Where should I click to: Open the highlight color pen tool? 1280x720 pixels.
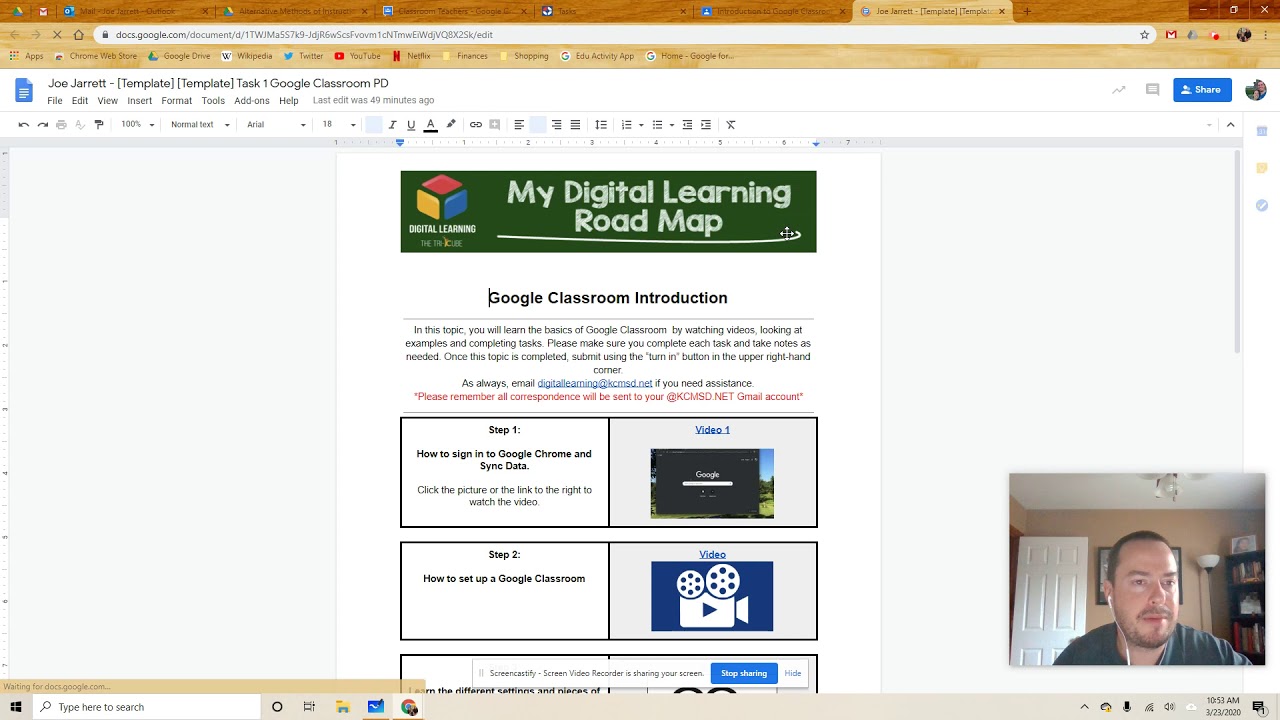point(451,124)
